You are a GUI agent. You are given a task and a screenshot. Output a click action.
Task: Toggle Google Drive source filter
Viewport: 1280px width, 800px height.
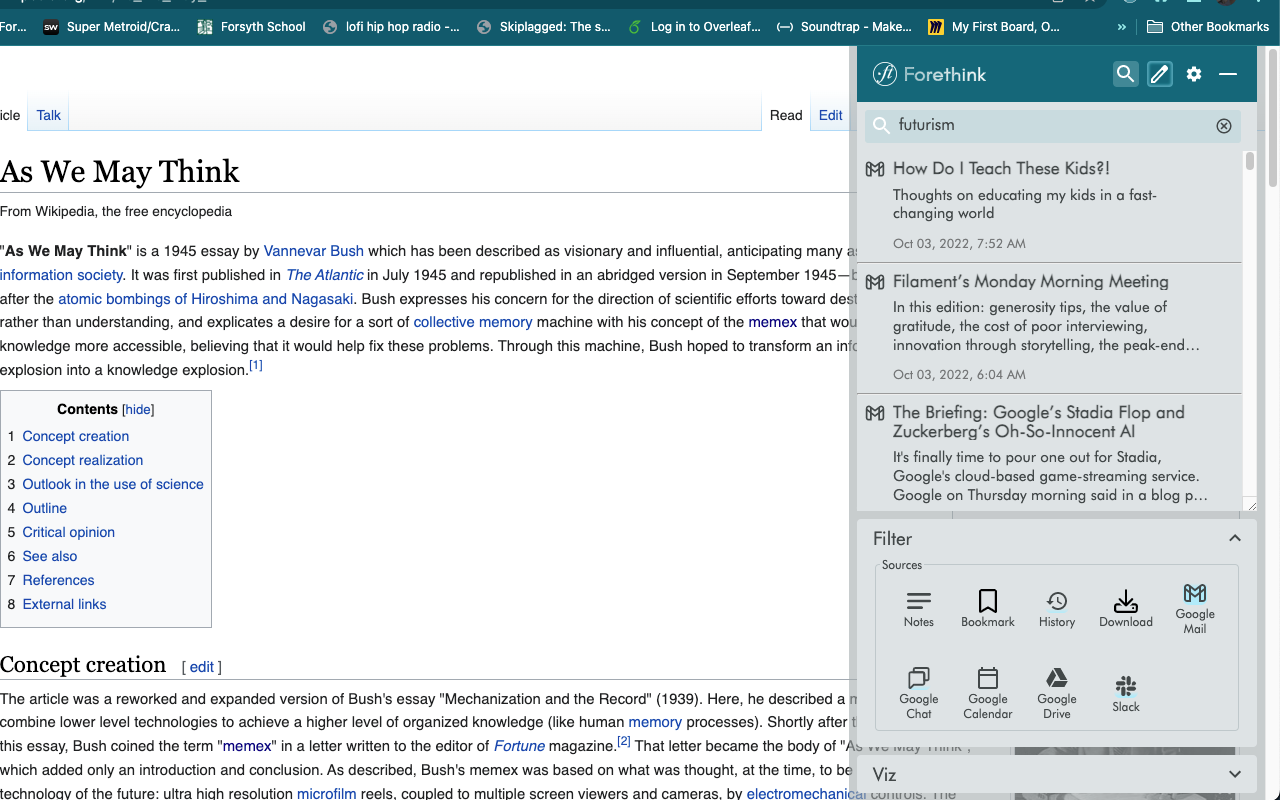click(1057, 693)
